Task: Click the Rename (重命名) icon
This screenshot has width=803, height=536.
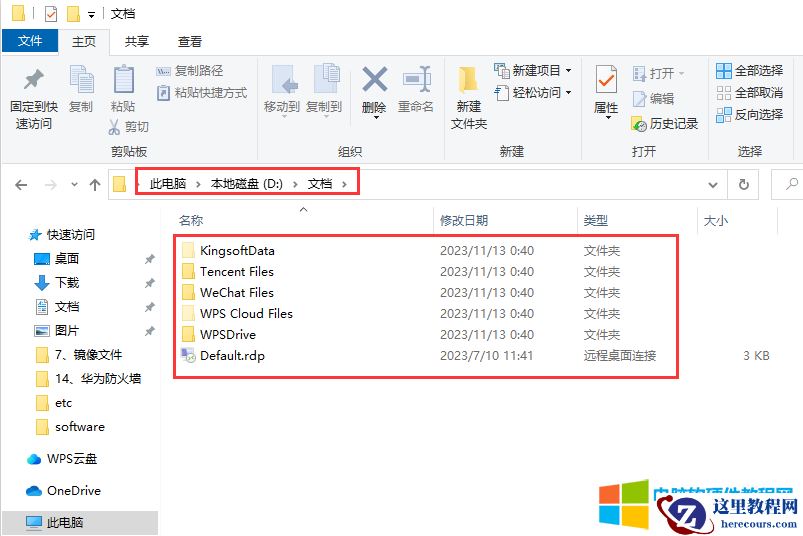Action: click(416, 79)
